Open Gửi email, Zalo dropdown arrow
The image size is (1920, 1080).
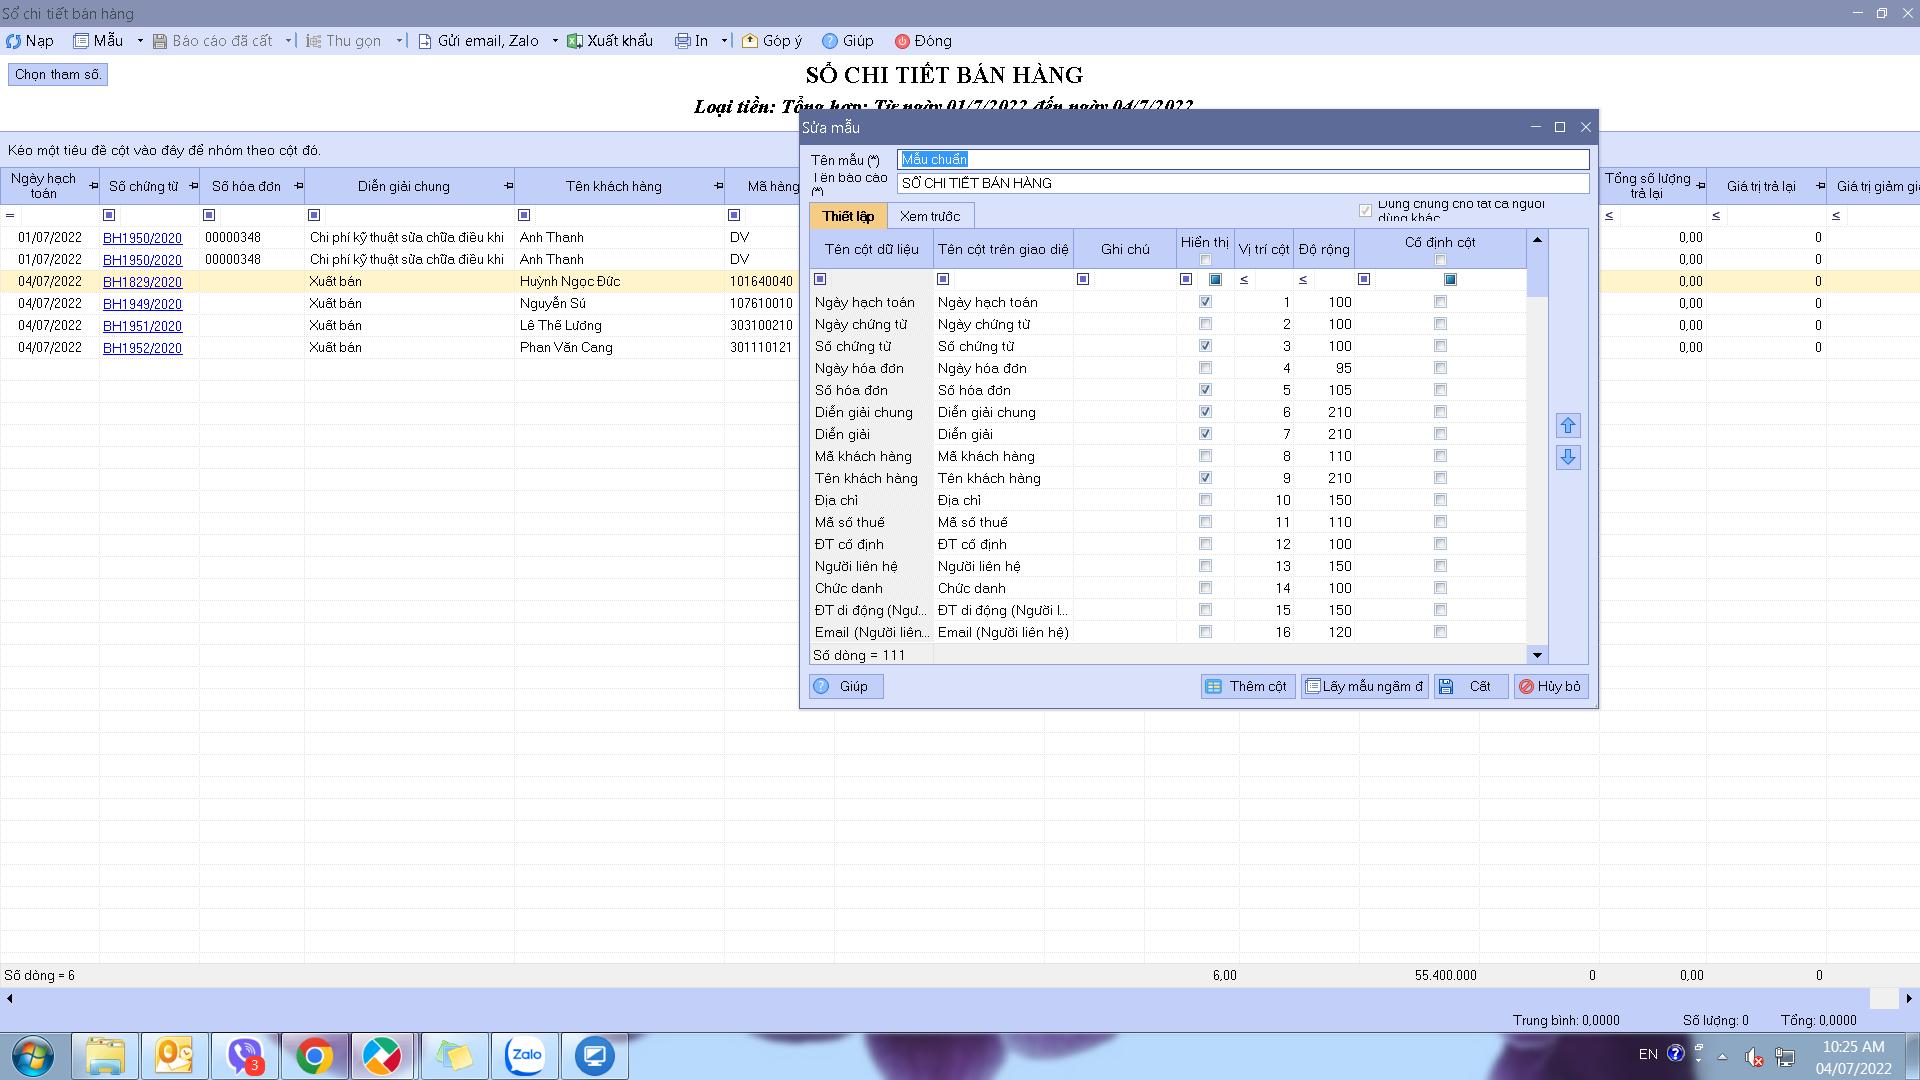click(555, 41)
